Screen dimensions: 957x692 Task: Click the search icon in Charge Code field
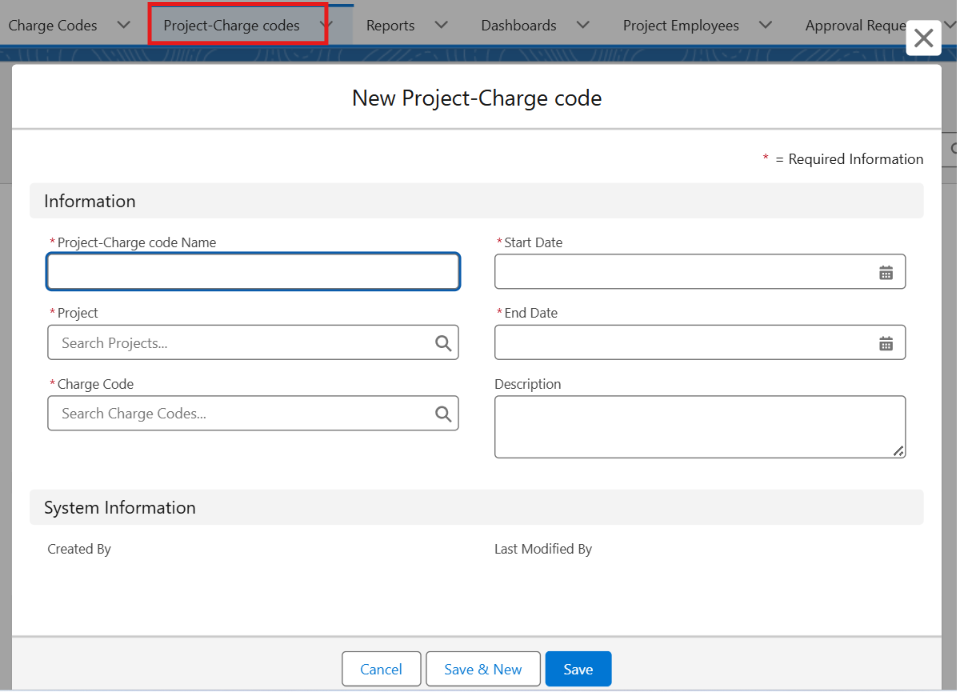click(x=443, y=414)
